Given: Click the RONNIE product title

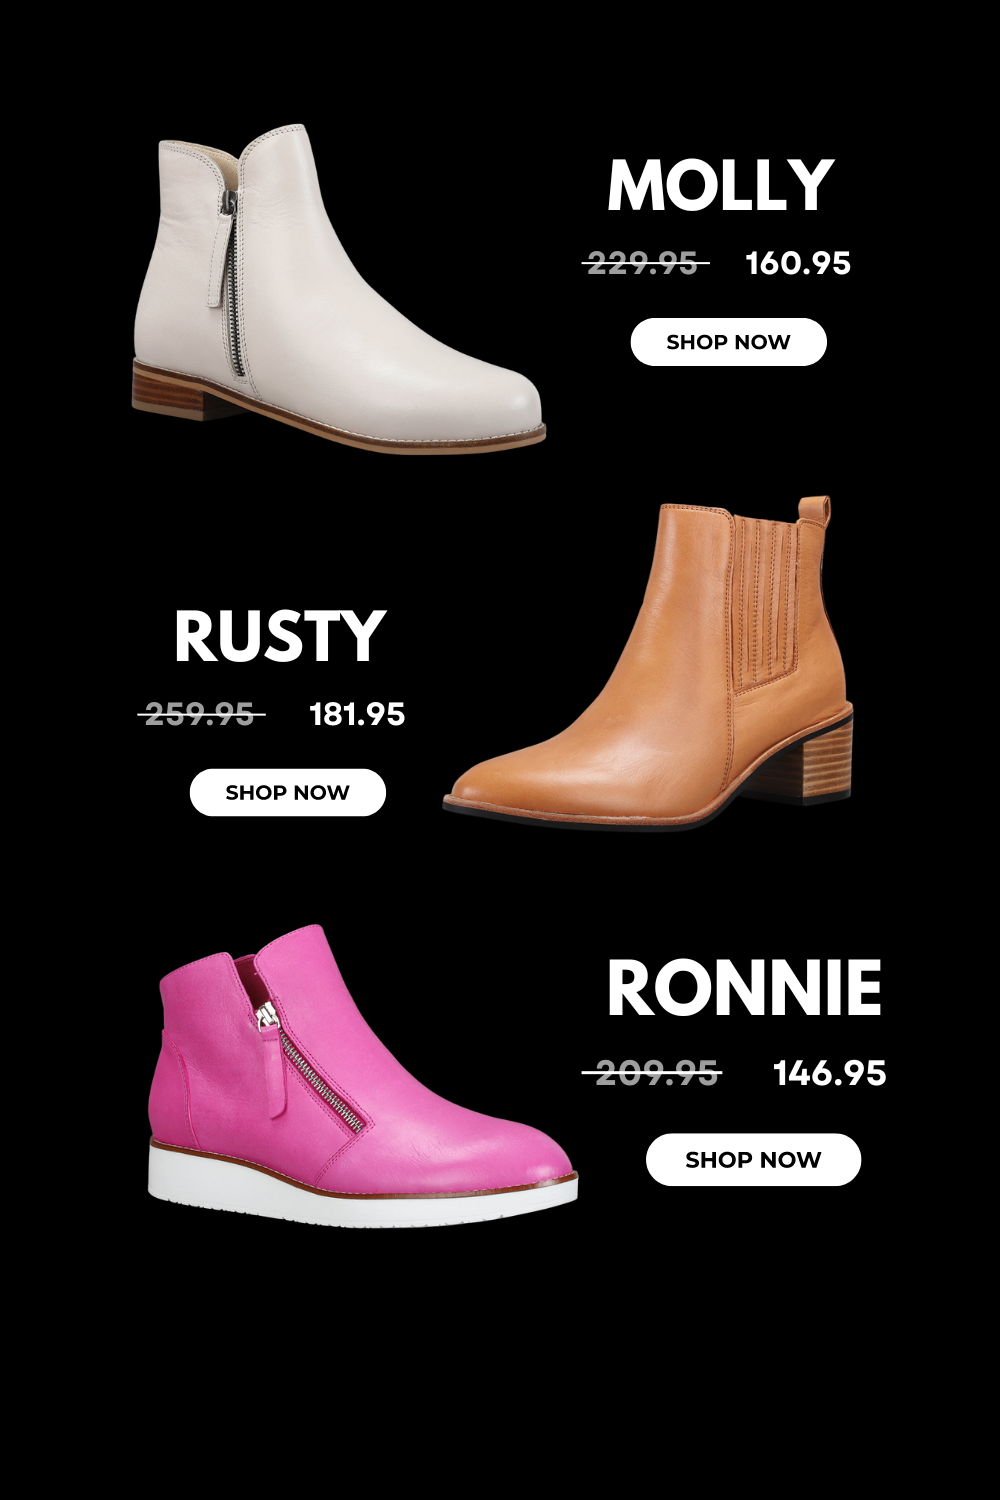Looking at the screenshot, I should coord(744,988).
